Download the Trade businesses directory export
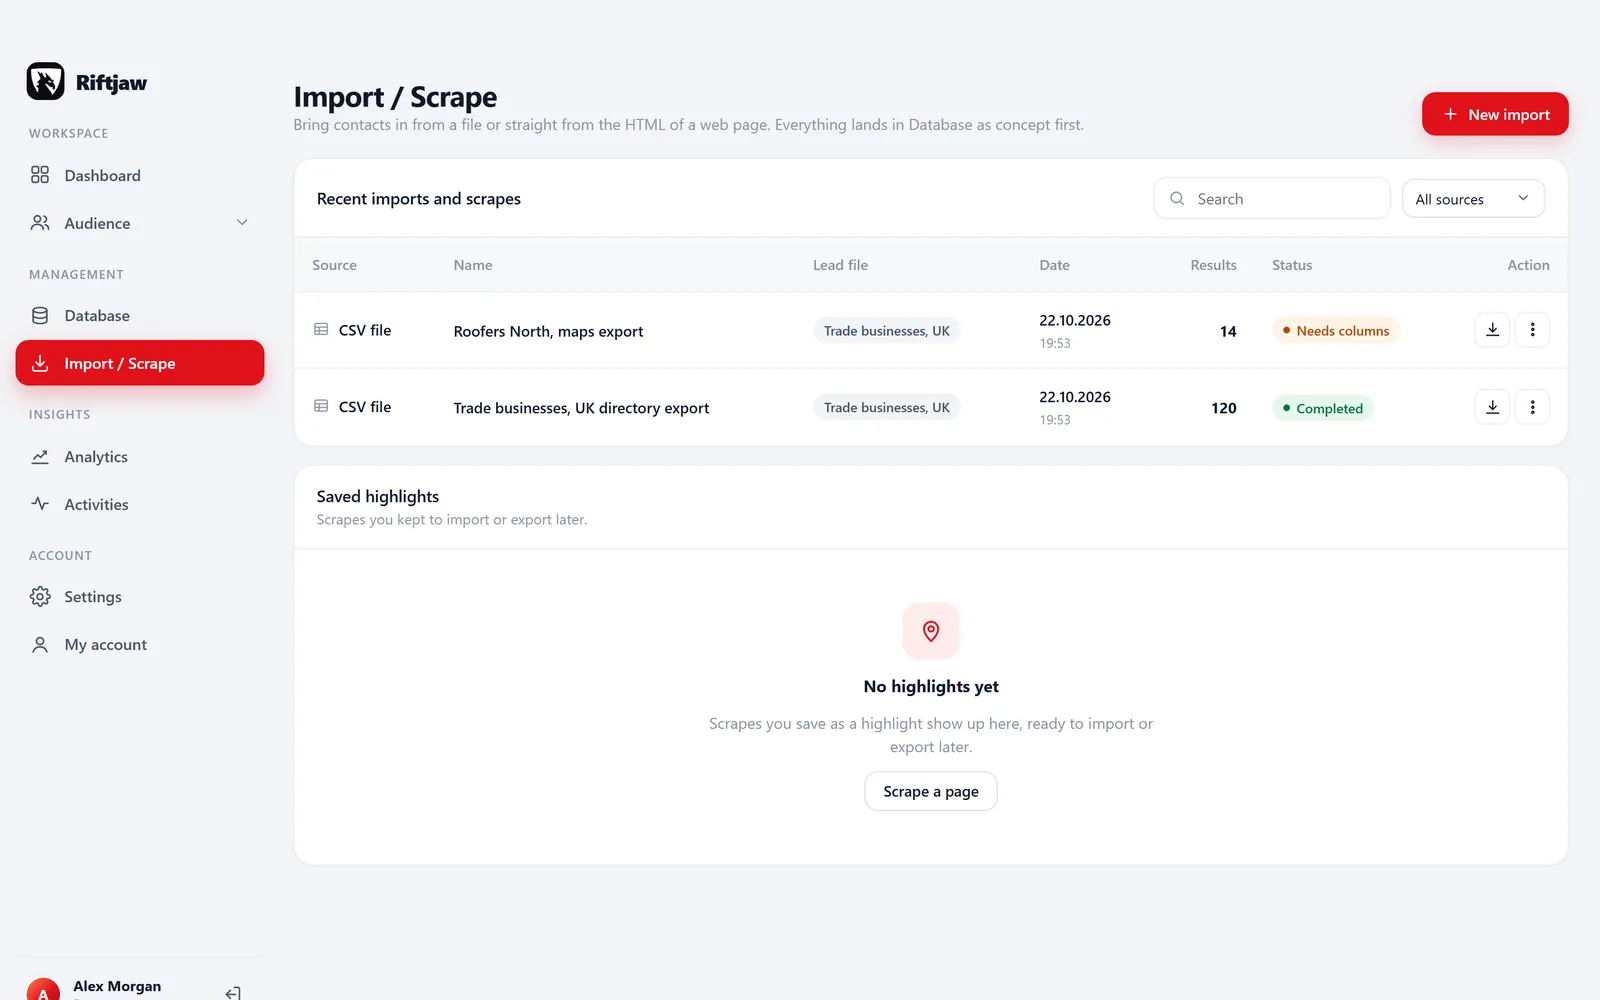Viewport: 1600px width, 1000px height. coord(1492,407)
